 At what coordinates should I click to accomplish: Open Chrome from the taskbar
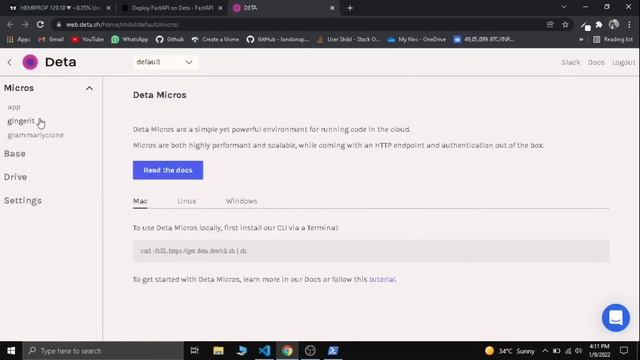[287, 351]
